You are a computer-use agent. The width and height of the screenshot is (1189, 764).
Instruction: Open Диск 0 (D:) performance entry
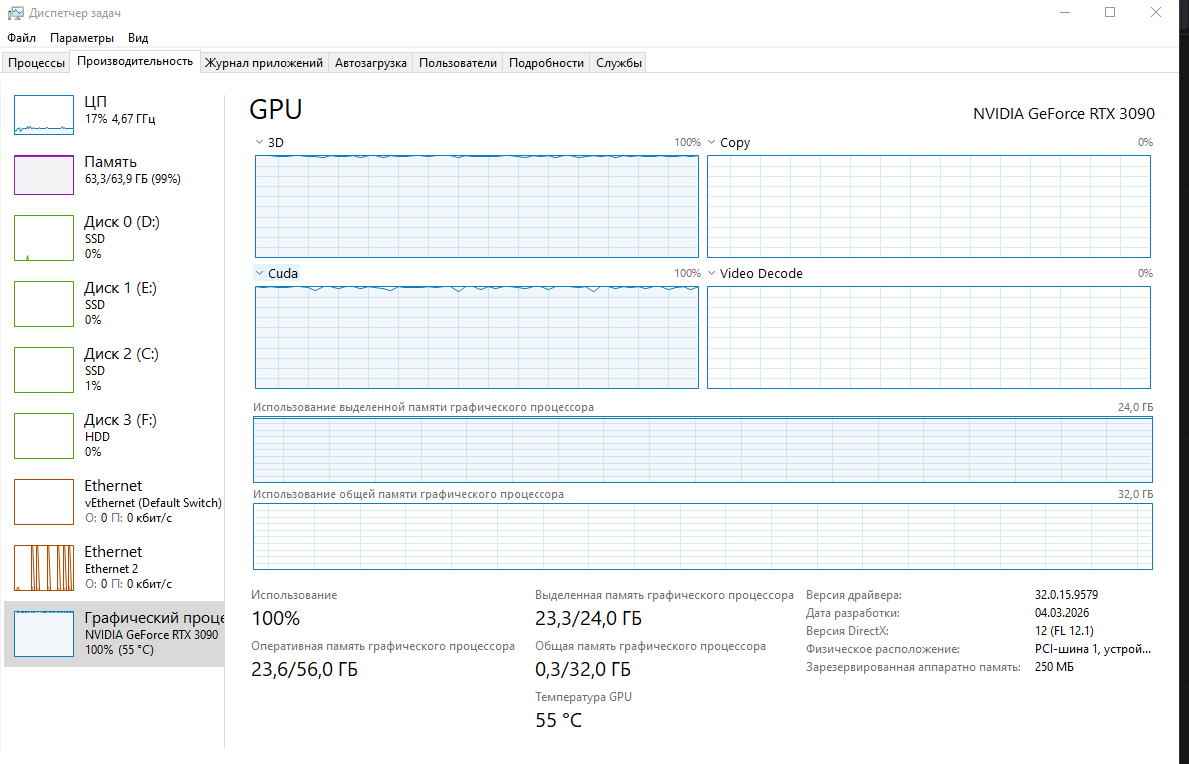pos(114,237)
